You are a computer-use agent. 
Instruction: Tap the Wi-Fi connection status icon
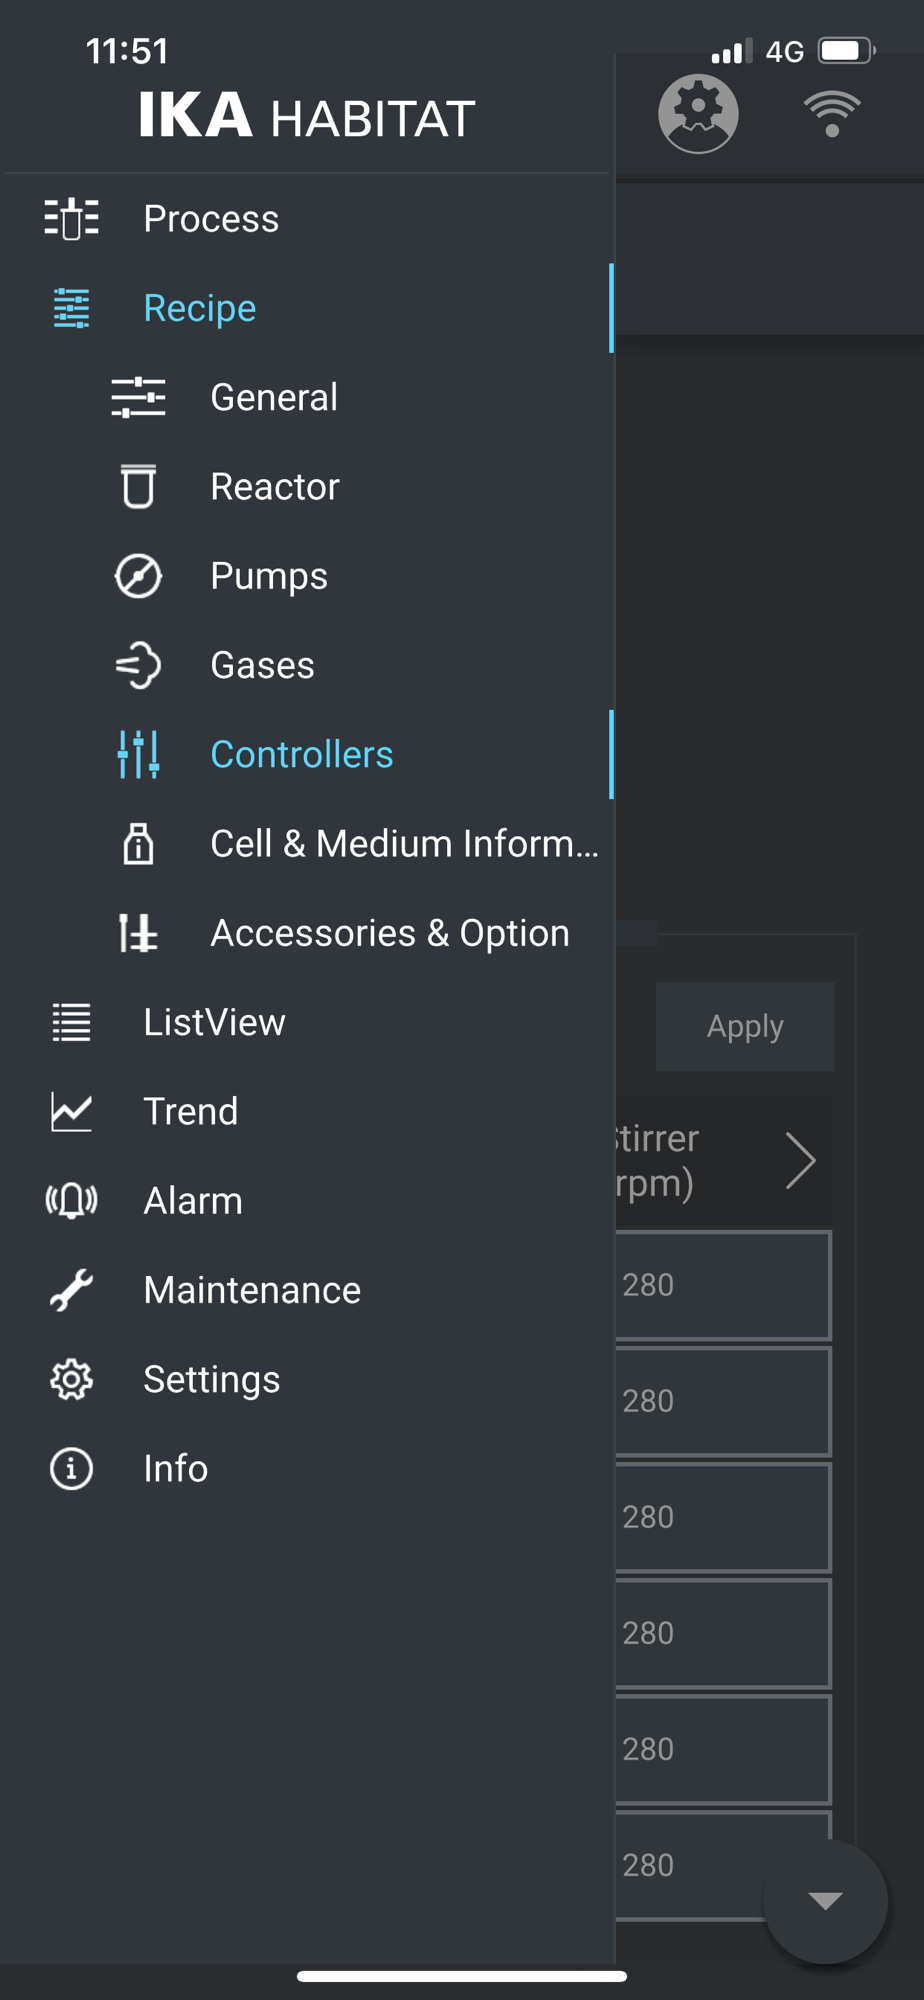click(x=832, y=113)
